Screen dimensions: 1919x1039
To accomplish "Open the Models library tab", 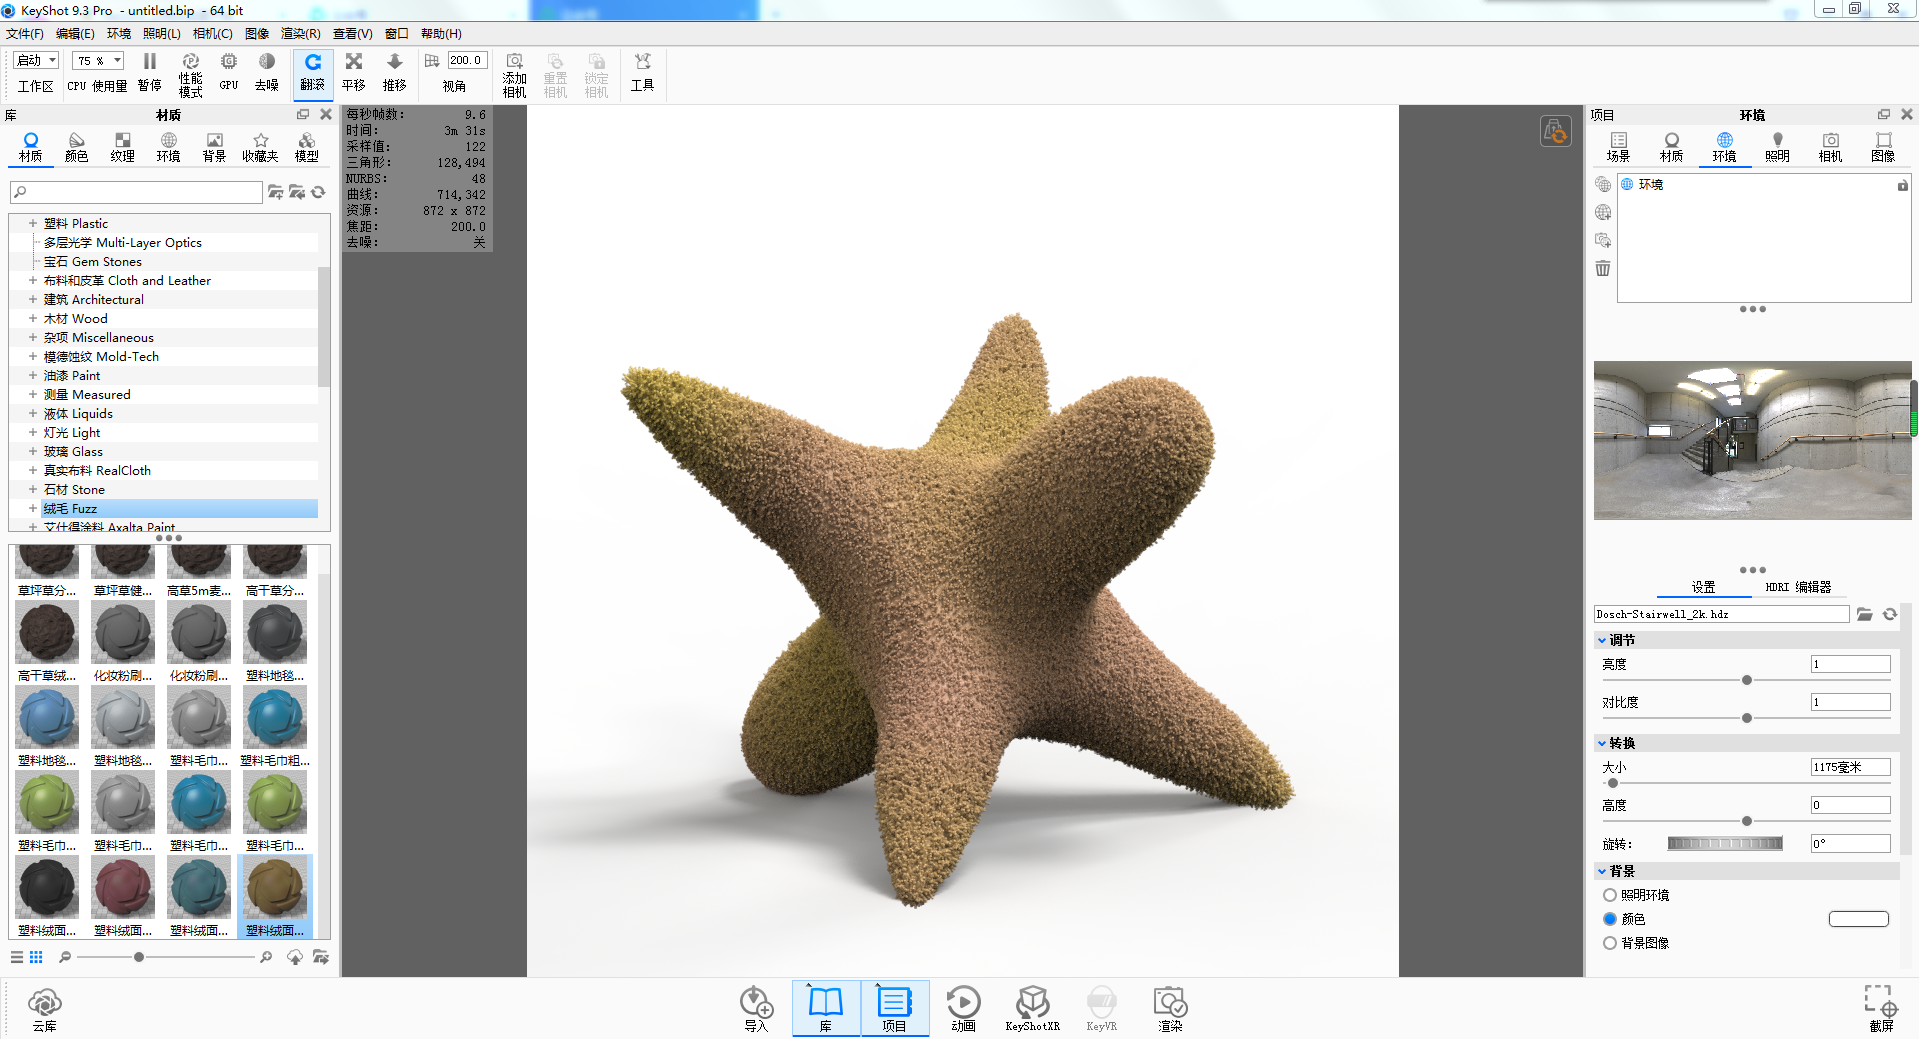I will 307,147.
